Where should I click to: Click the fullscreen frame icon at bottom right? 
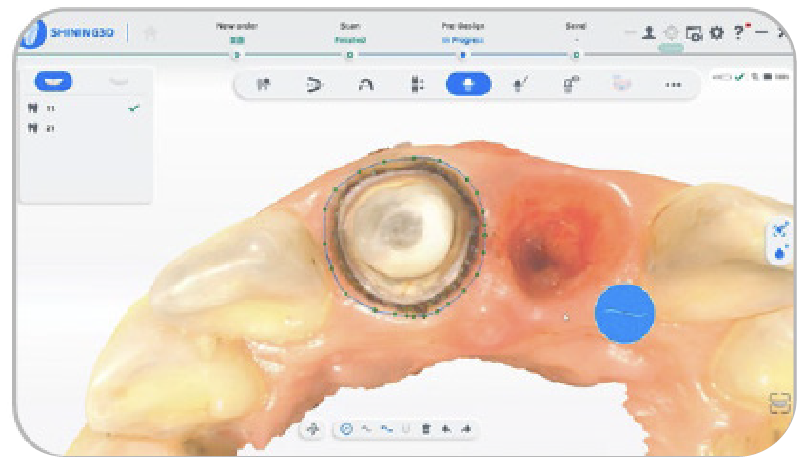(779, 403)
